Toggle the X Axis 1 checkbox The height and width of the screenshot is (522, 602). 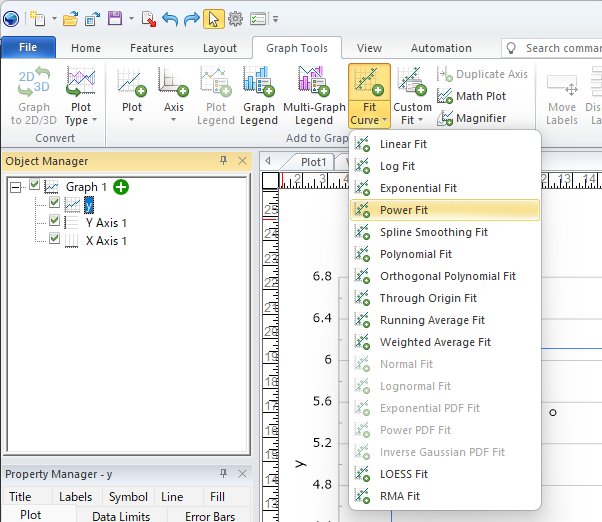(x=55, y=240)
